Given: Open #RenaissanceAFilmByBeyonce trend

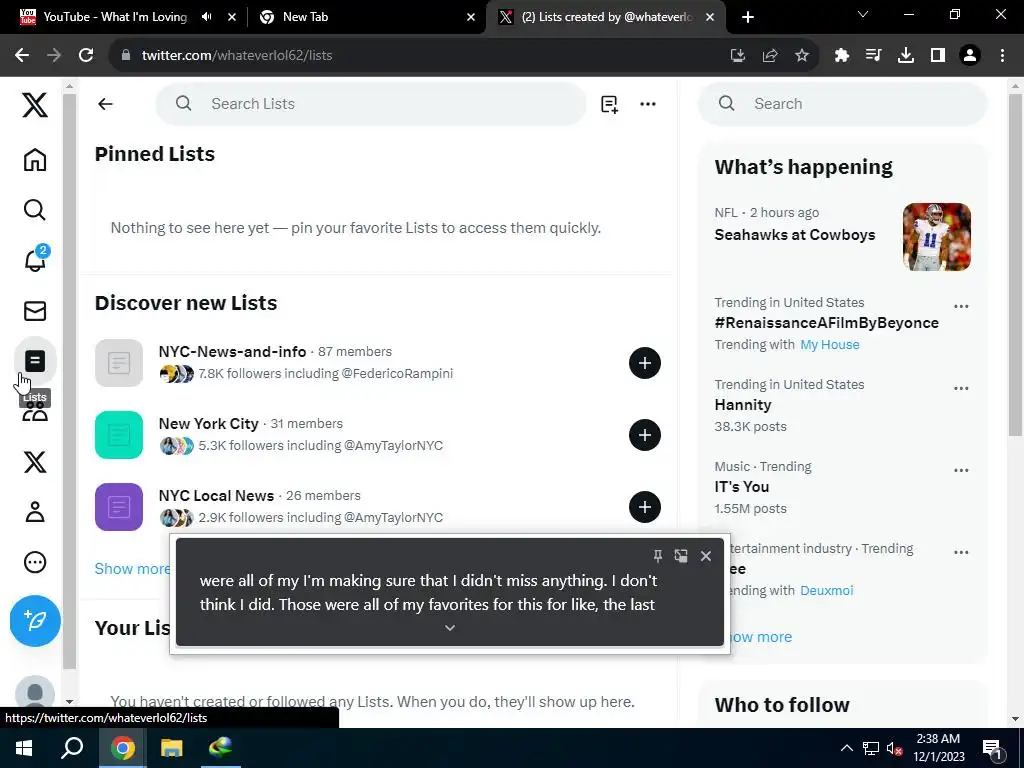Looking at the screenshot, I should [x=827, y=323].
